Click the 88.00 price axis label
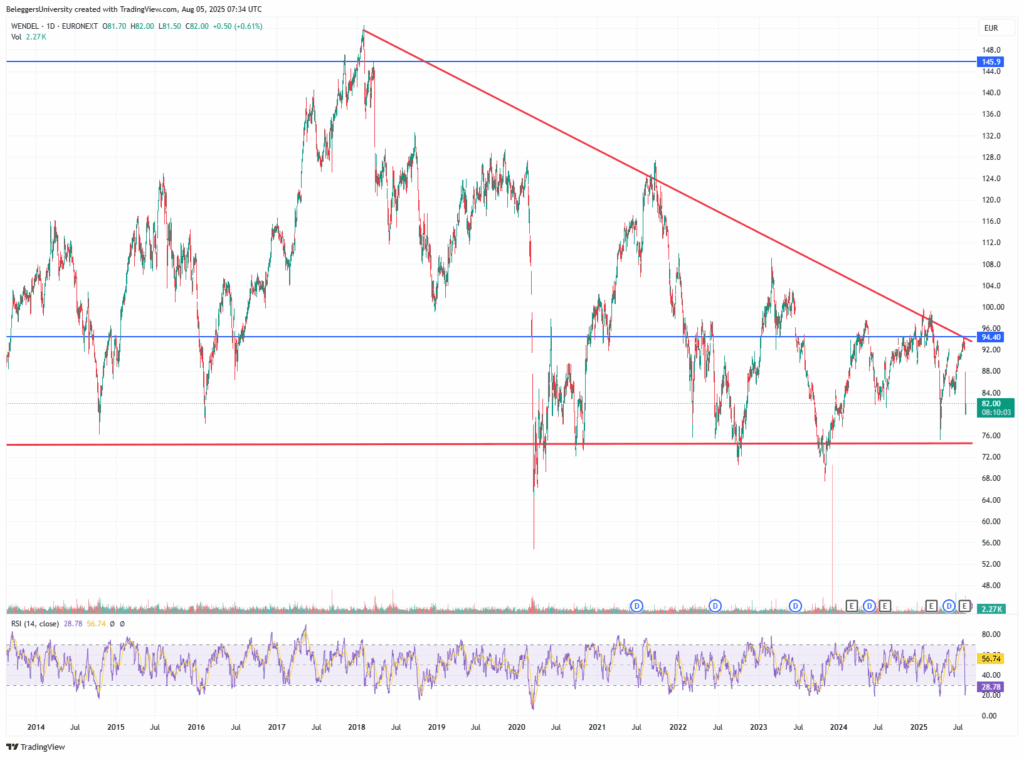The image size is (1024, 758). tap(991, 371)
